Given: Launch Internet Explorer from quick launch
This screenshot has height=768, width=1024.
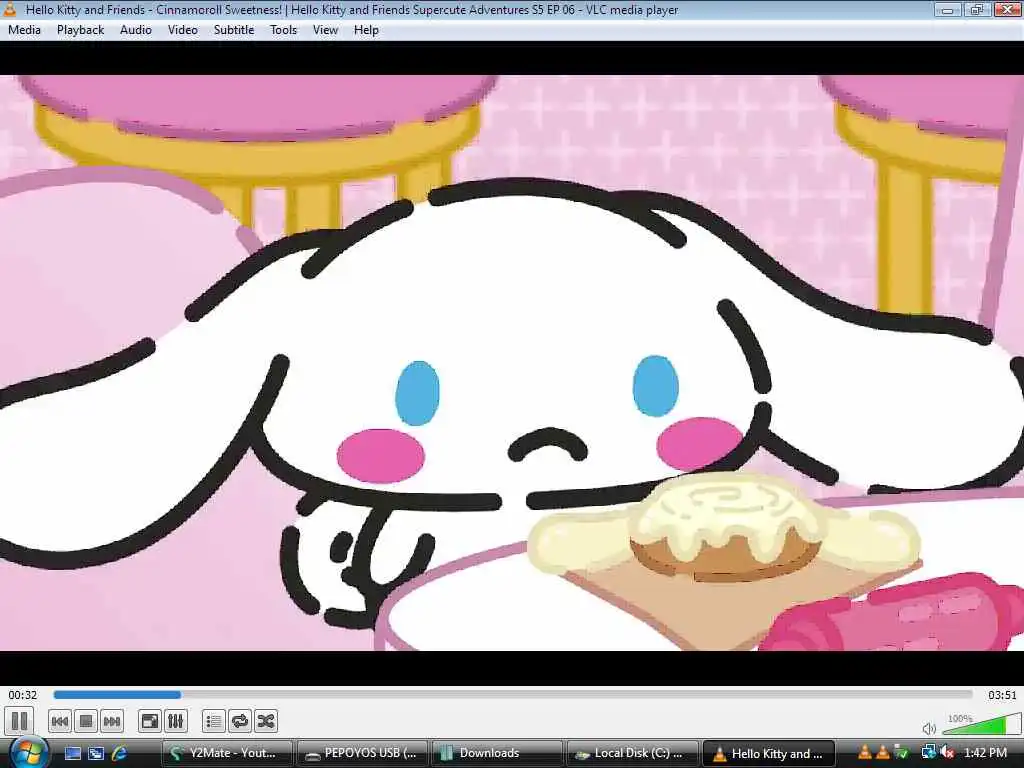Looking at the screenshot, I should (120, 753).
